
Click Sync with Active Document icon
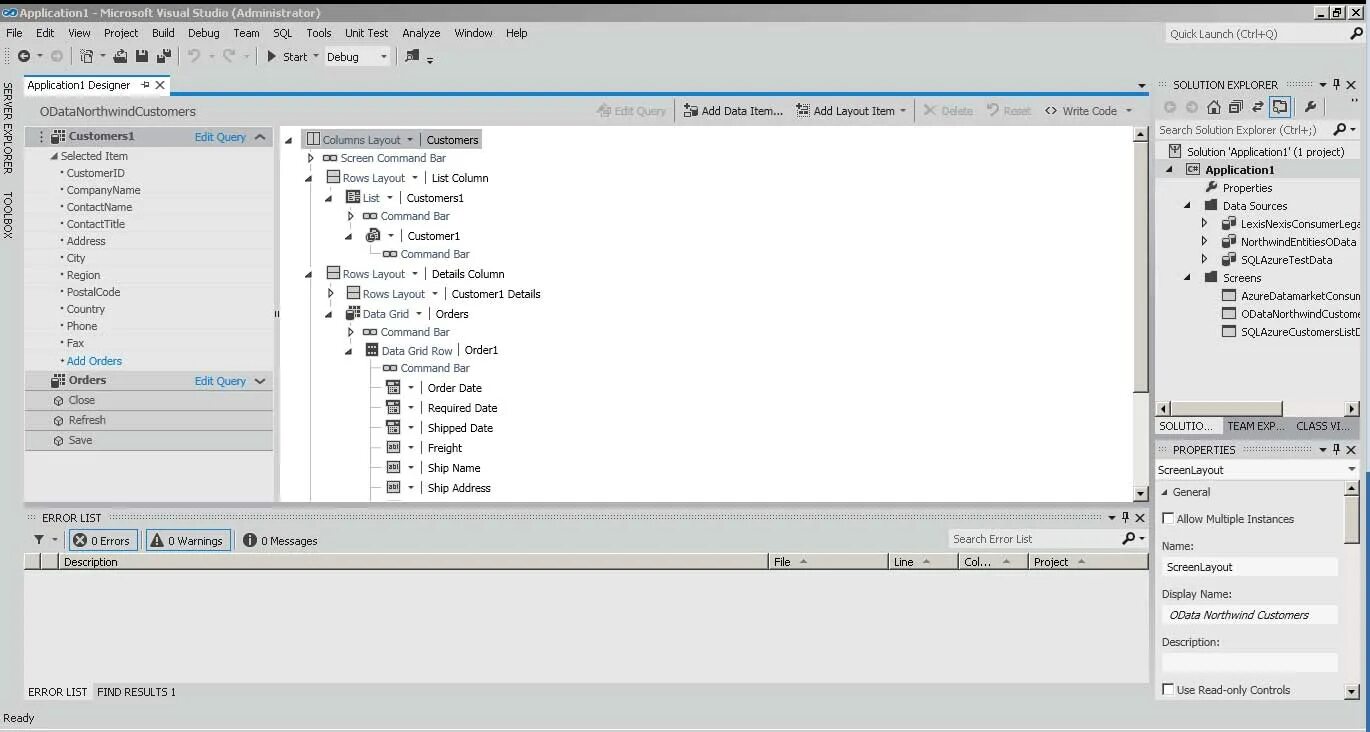click(1258, 107)
